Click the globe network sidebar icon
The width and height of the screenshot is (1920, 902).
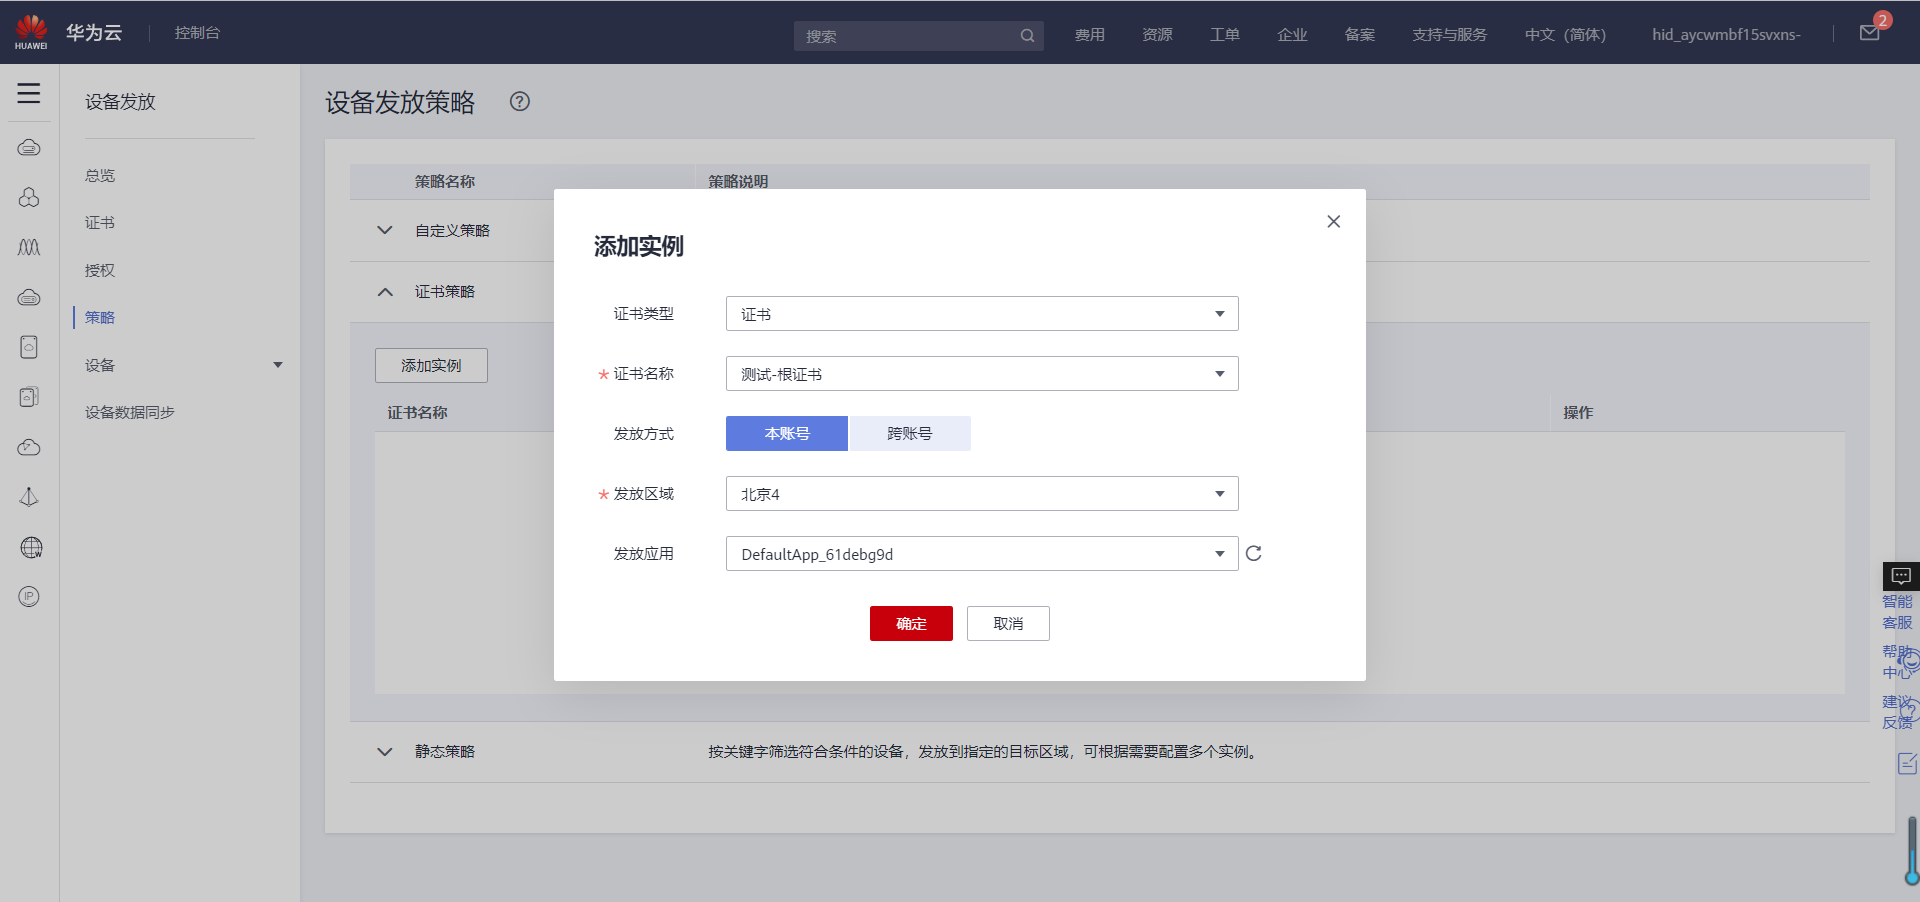31,547
